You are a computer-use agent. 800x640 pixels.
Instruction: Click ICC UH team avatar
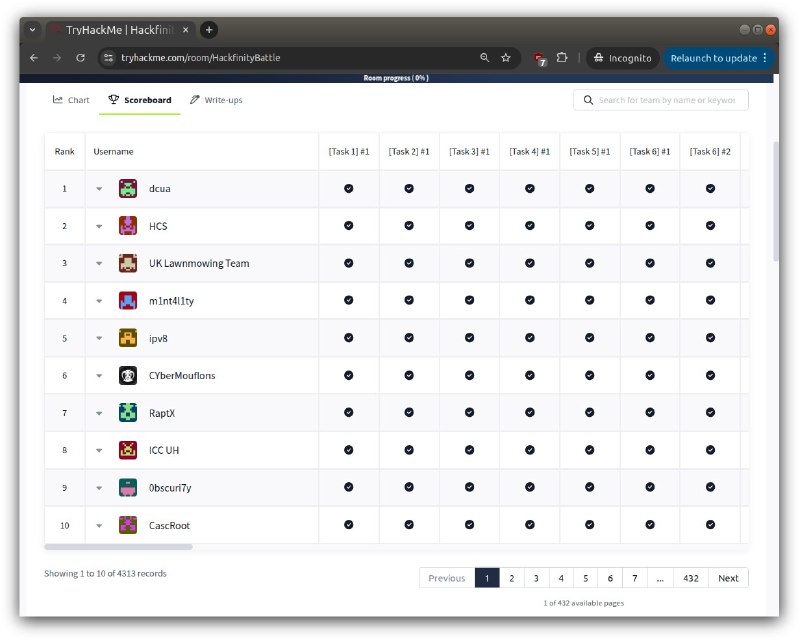pyautogui.click(x=128, y=450)
